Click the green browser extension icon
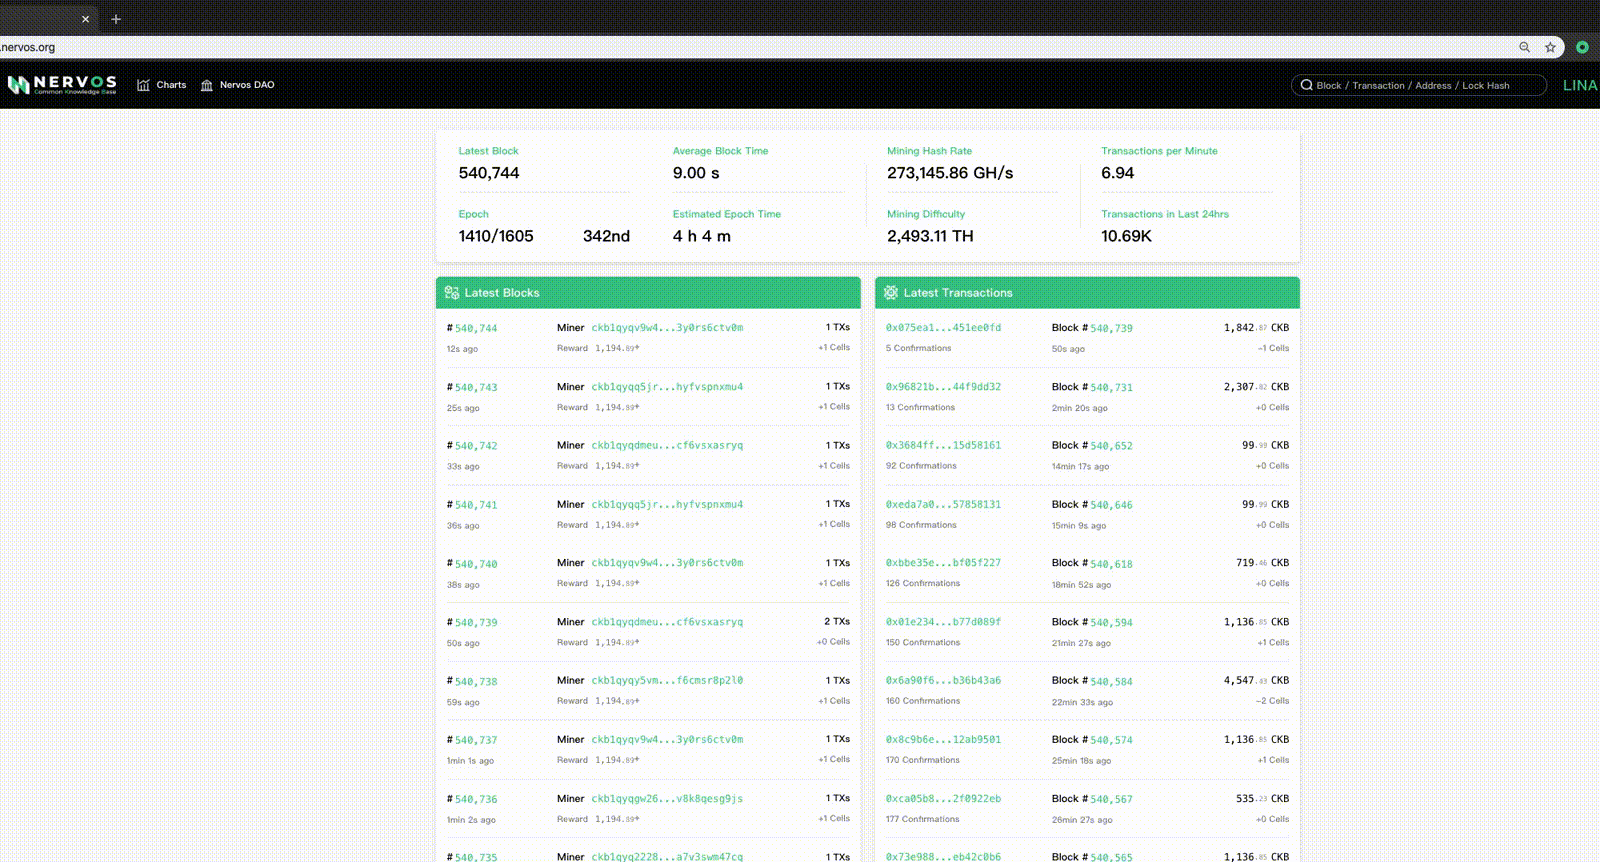 [1582, 47]
